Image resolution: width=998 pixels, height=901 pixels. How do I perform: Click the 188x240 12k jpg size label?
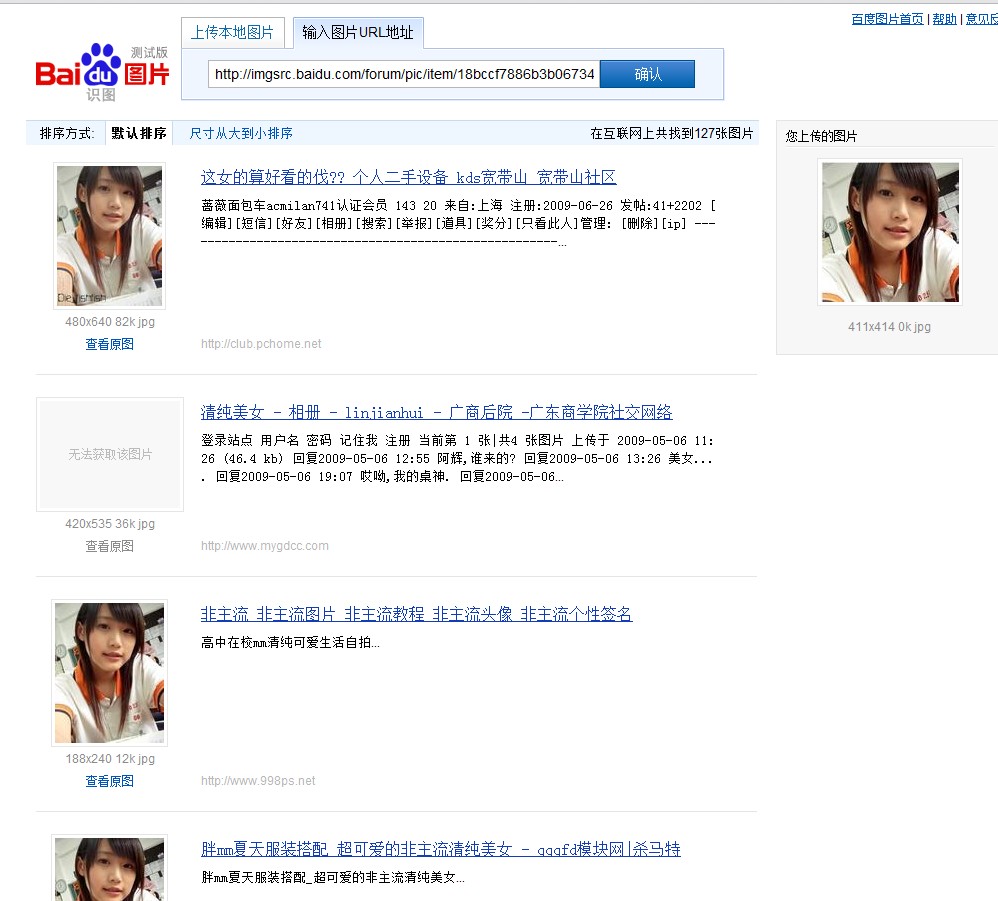pos(109,758)
